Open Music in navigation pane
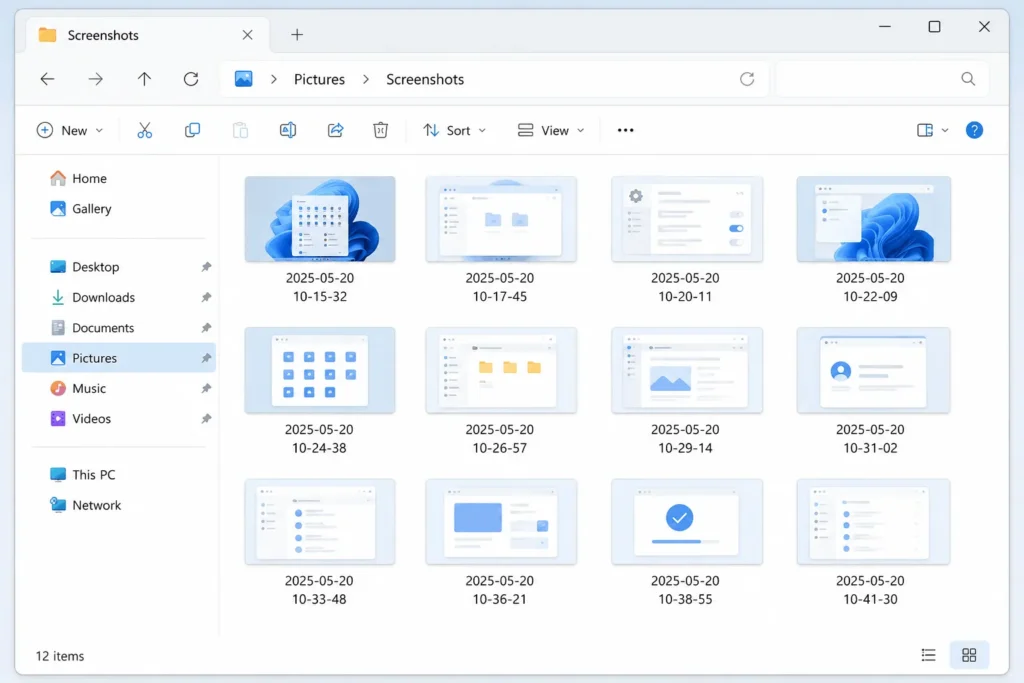The width and height of the screenshot is (1024, 683). pos(119,388)
